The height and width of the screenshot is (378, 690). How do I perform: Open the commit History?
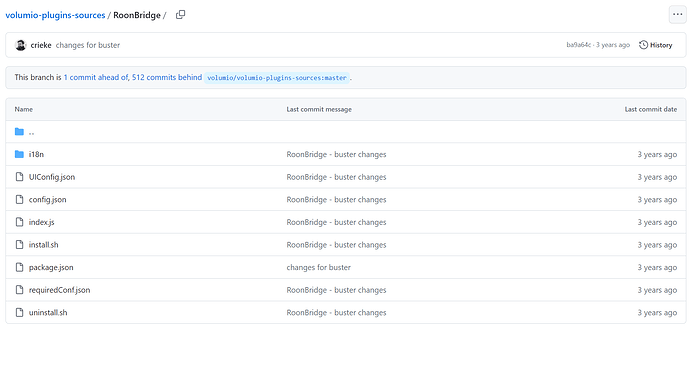click(x=656, y=45)
